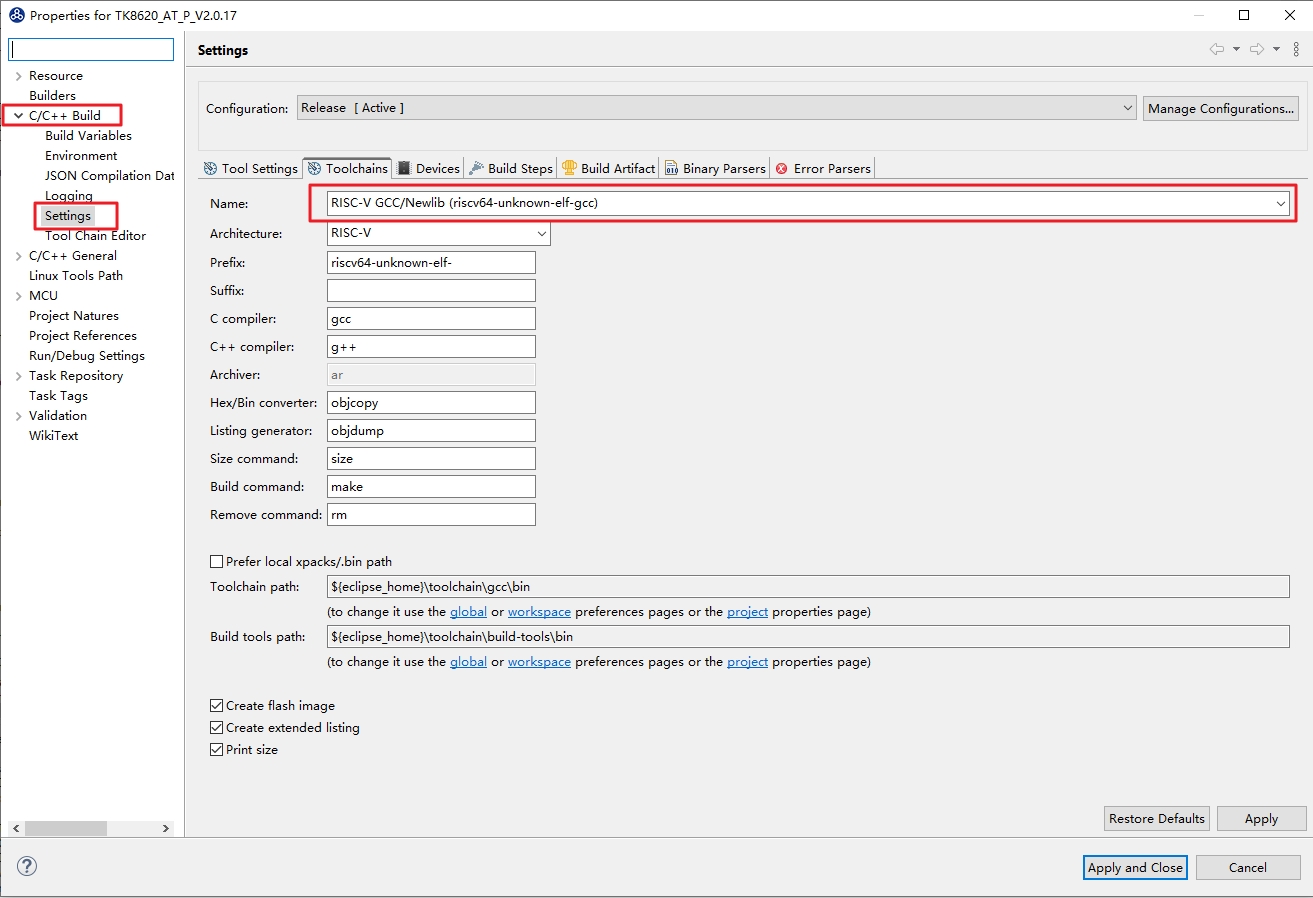Click the back navigation arrow icon
The height and width of the screenshot is (898, 1313).
[x=1217, y=49]
